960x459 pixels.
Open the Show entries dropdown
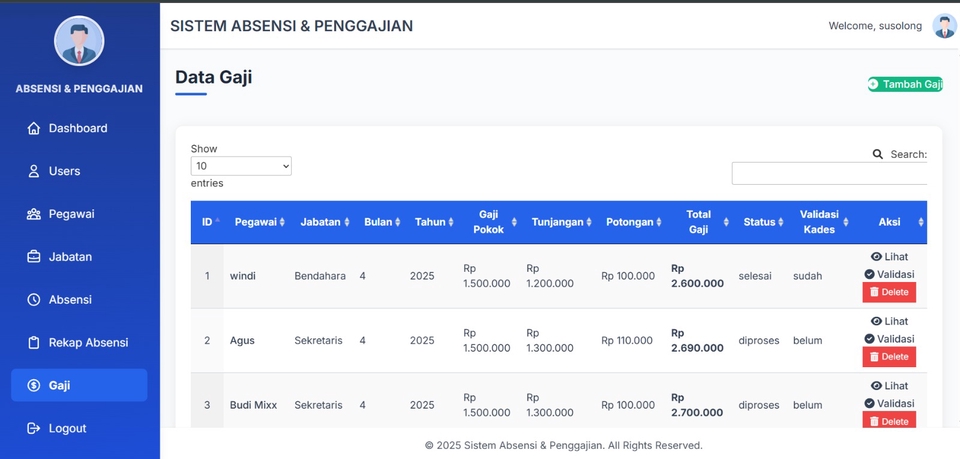pyautogui.click(x=241, y=166)
